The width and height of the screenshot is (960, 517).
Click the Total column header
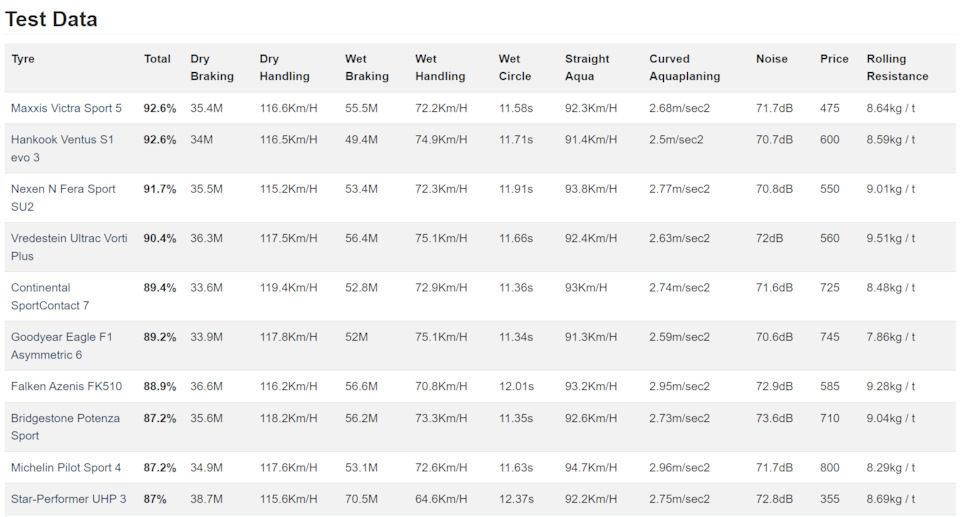pyautogui.click(x=157, y=59)
